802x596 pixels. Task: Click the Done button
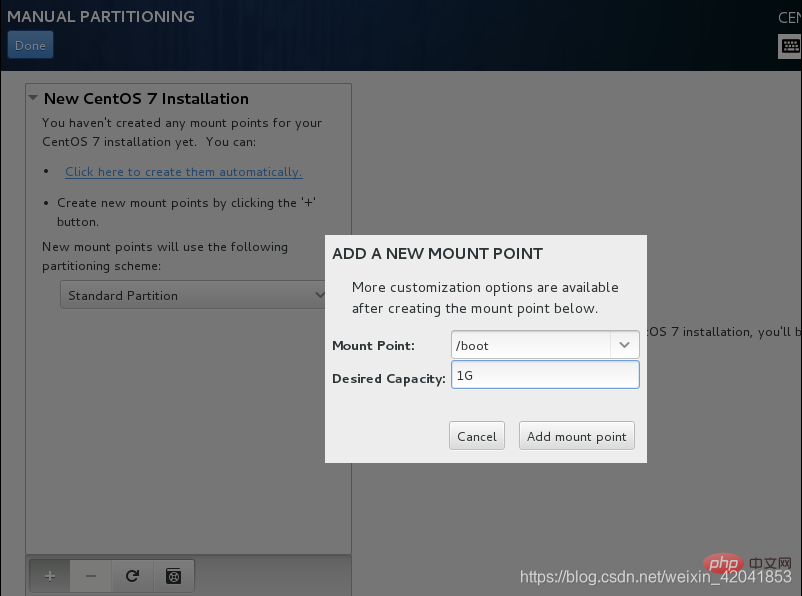30,45
